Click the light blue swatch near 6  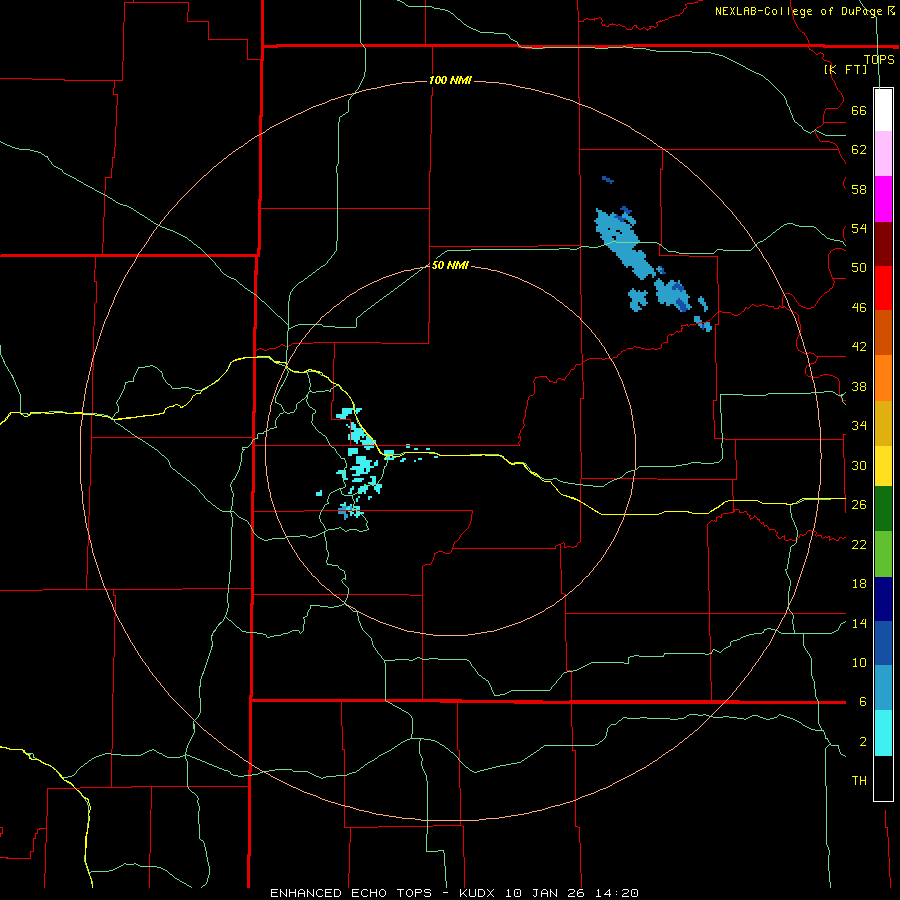883,687
